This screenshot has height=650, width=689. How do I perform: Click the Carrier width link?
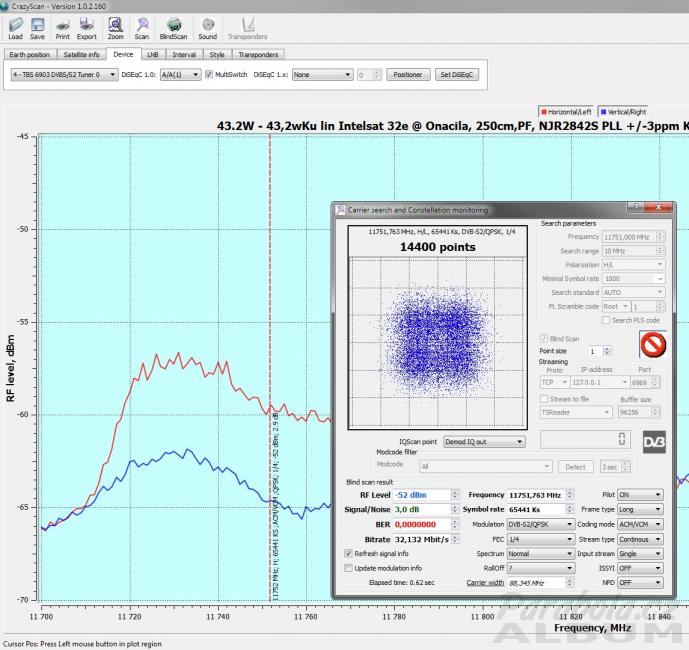tap(485, 582)
